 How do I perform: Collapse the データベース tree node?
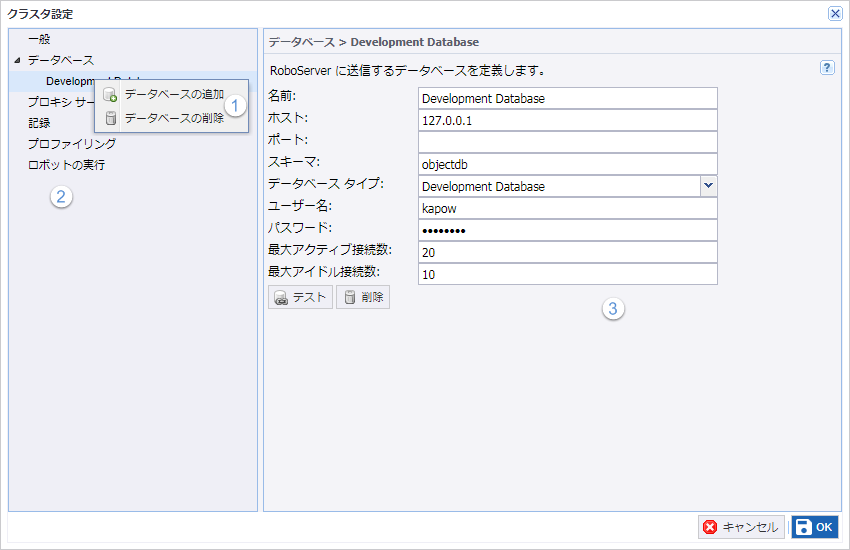point(17,61)
